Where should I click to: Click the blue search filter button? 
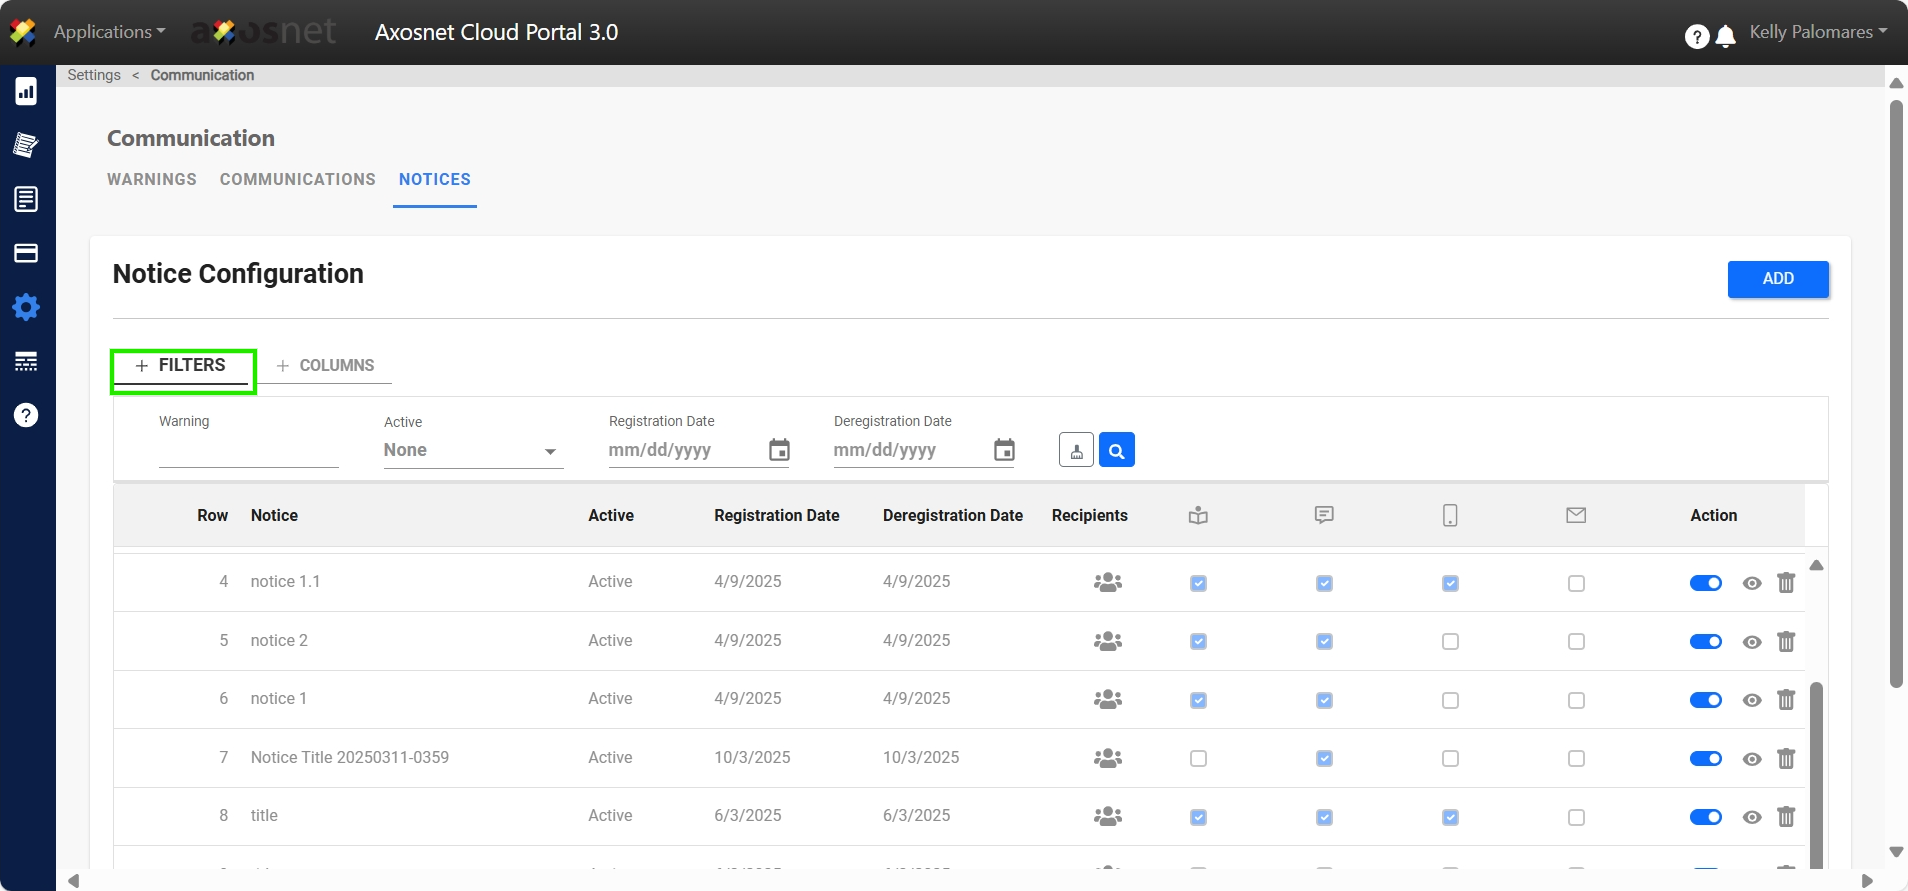[x=1116, y=451]
